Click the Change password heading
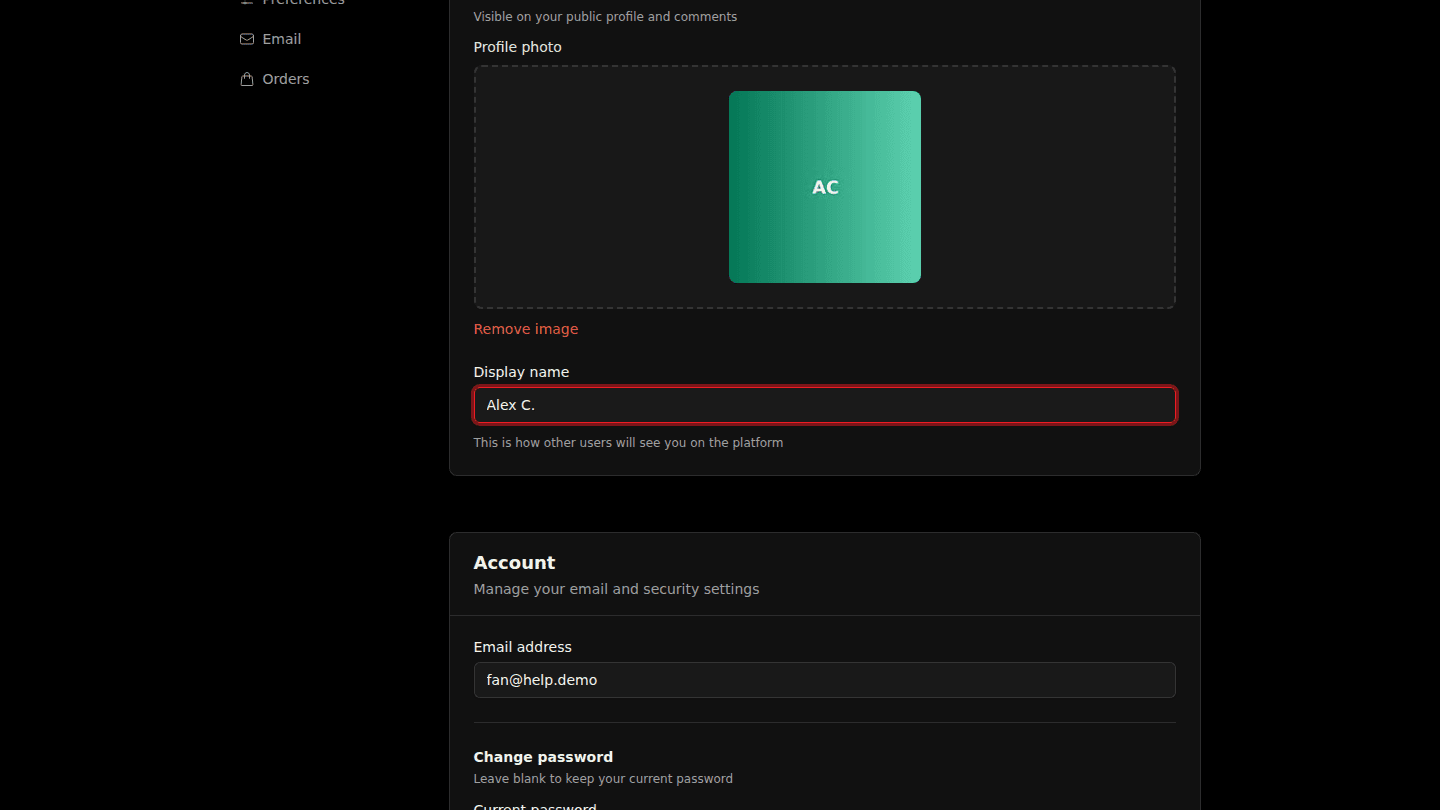Image resolution: width=1440 pixels, height=810 pixels. tap(543, 757)
